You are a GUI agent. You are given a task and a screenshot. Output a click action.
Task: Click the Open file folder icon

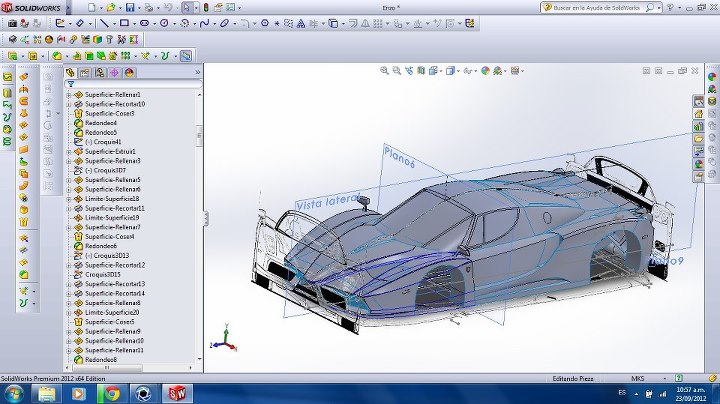110,7
